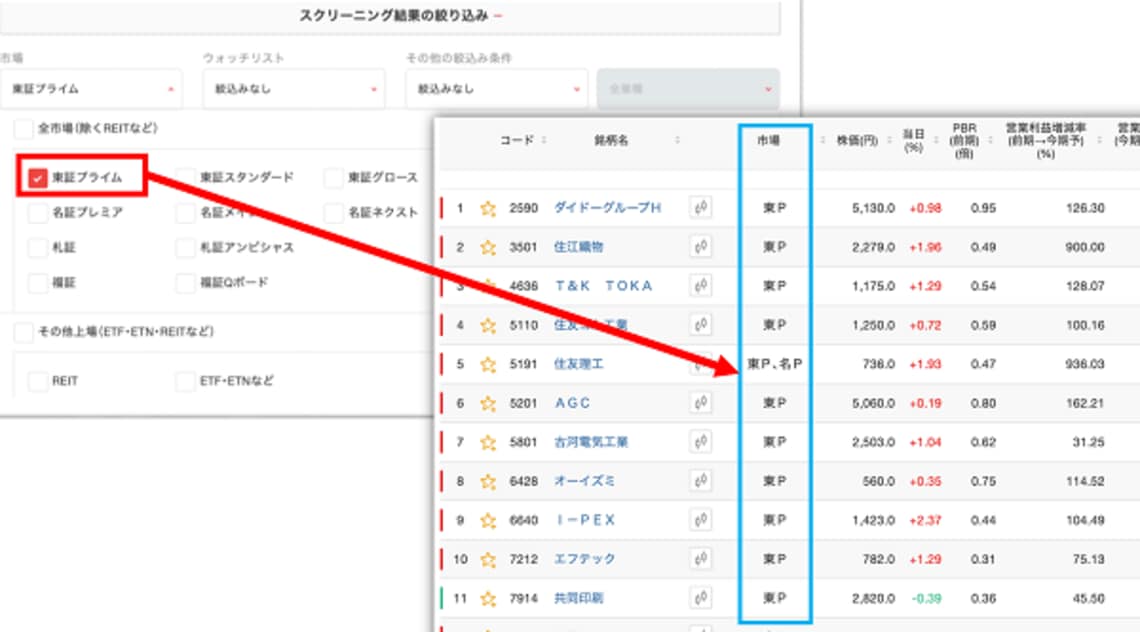Check REIT checkbox
Viewport: 1140px width, 632px height.
pos(38,381)
